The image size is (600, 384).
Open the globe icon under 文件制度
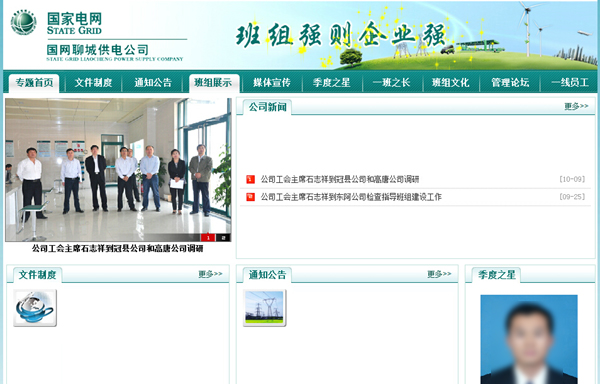coord(35,308)
